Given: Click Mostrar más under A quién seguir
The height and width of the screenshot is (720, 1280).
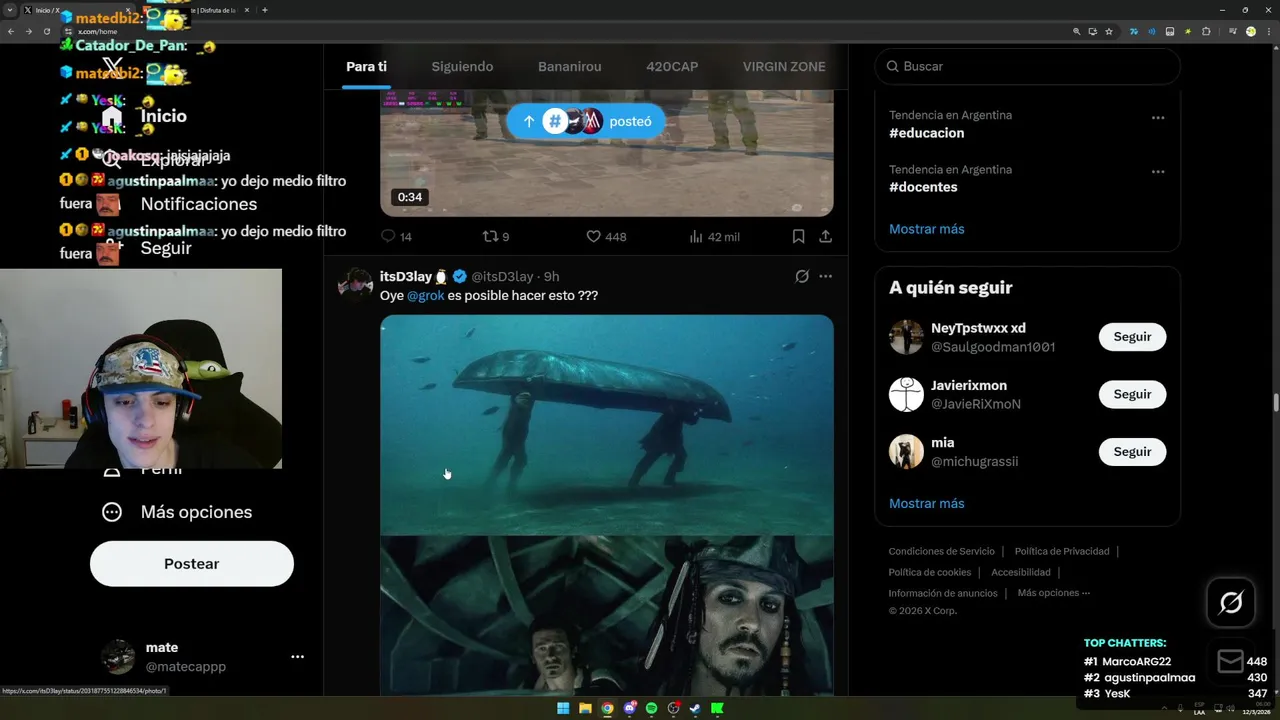Looking at the screenshot, I should [927, 503].
